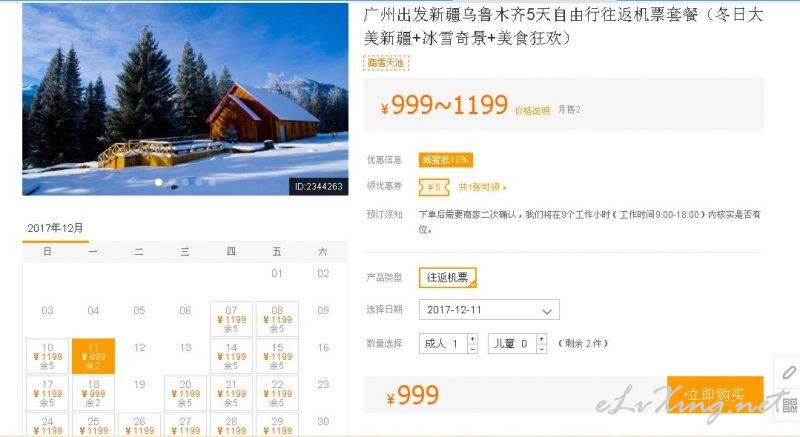The height and width of the screenshot is (437, 800).
Task: Select first carousel dot on photo
Action: point(159,182)
